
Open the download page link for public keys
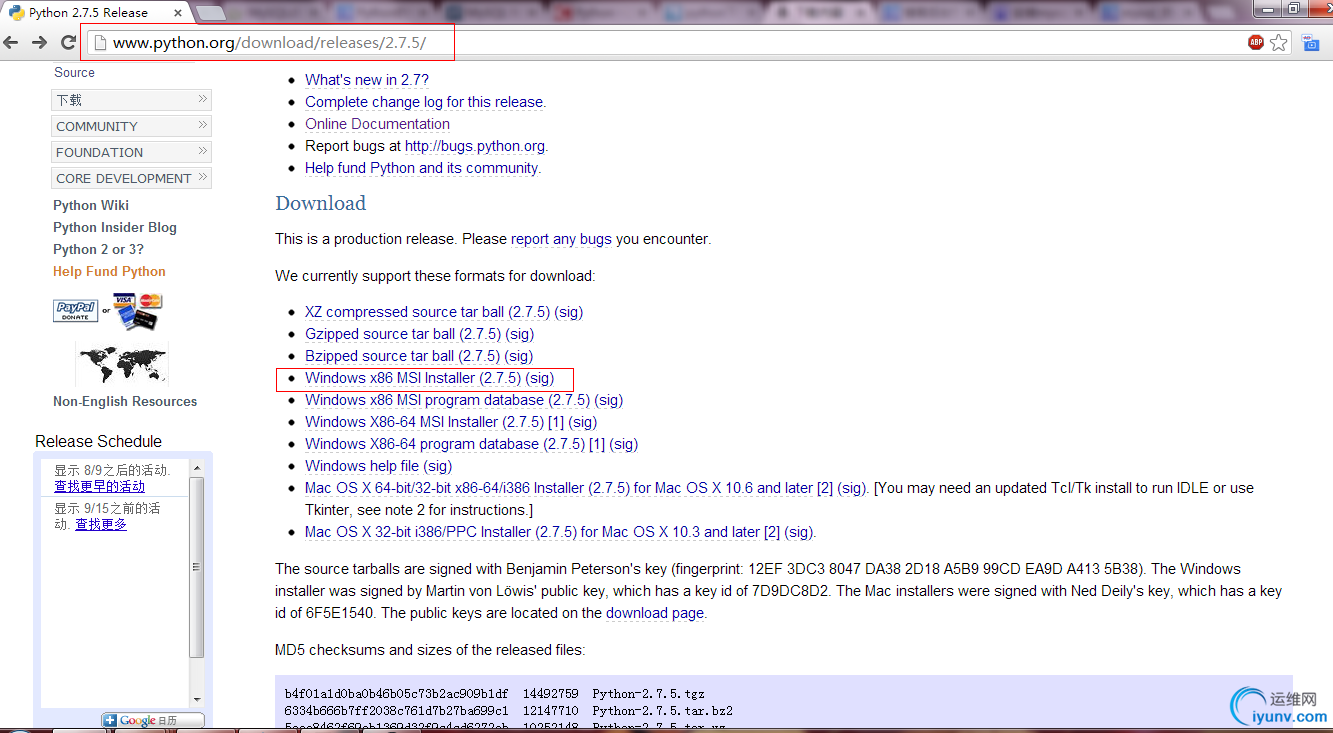coord(655,613)
